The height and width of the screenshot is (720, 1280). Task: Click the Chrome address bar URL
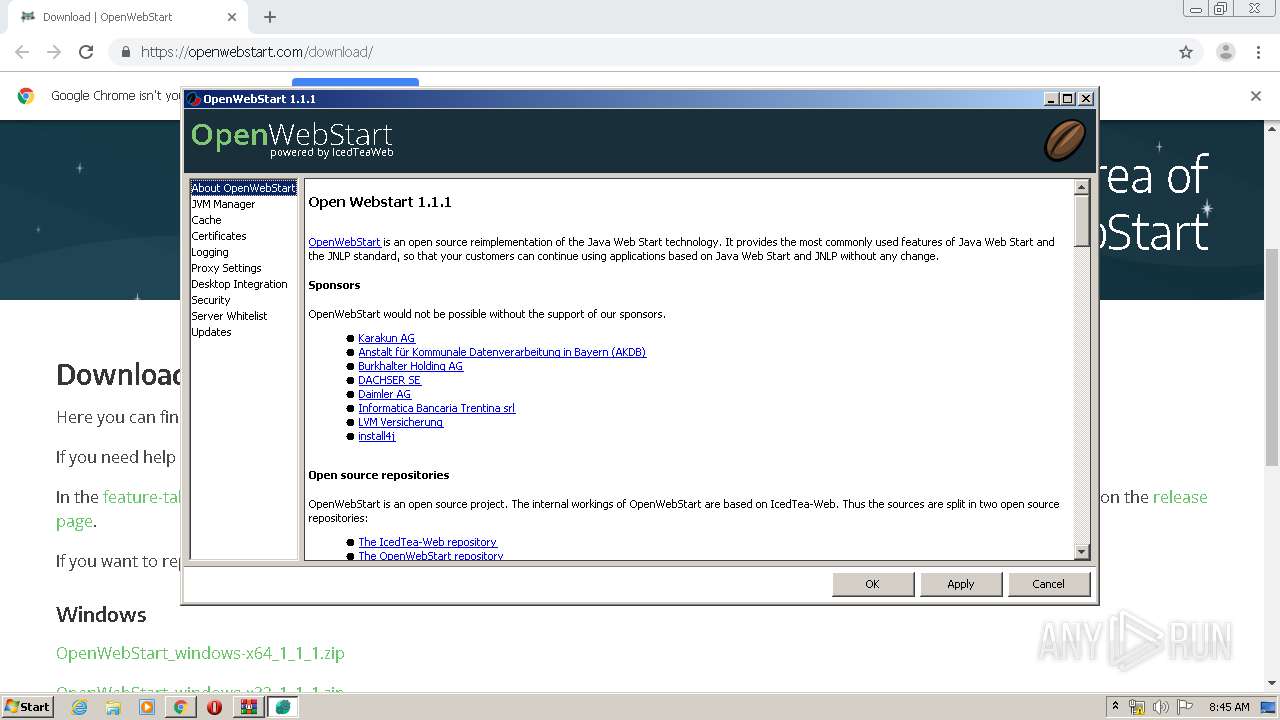pyautogui.click(x=257, y=52)
